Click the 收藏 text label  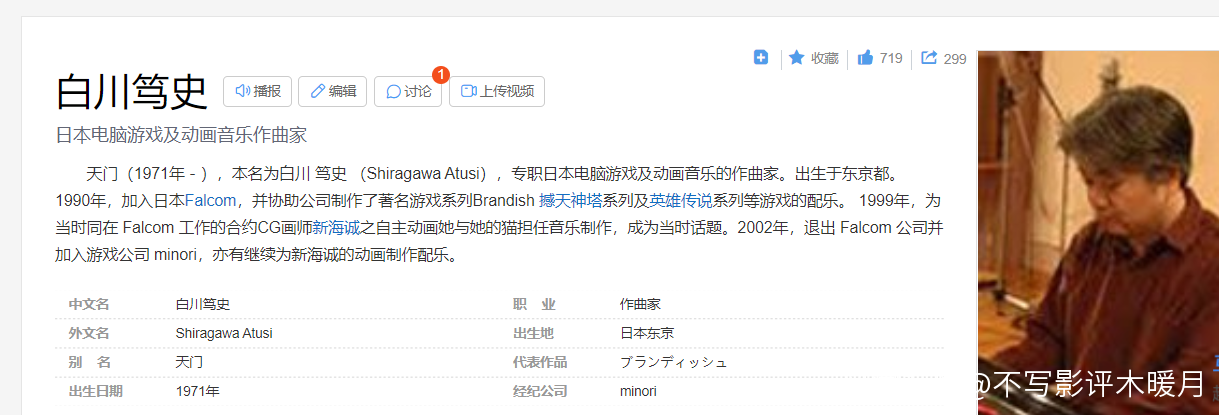click(x=825, y=58)
